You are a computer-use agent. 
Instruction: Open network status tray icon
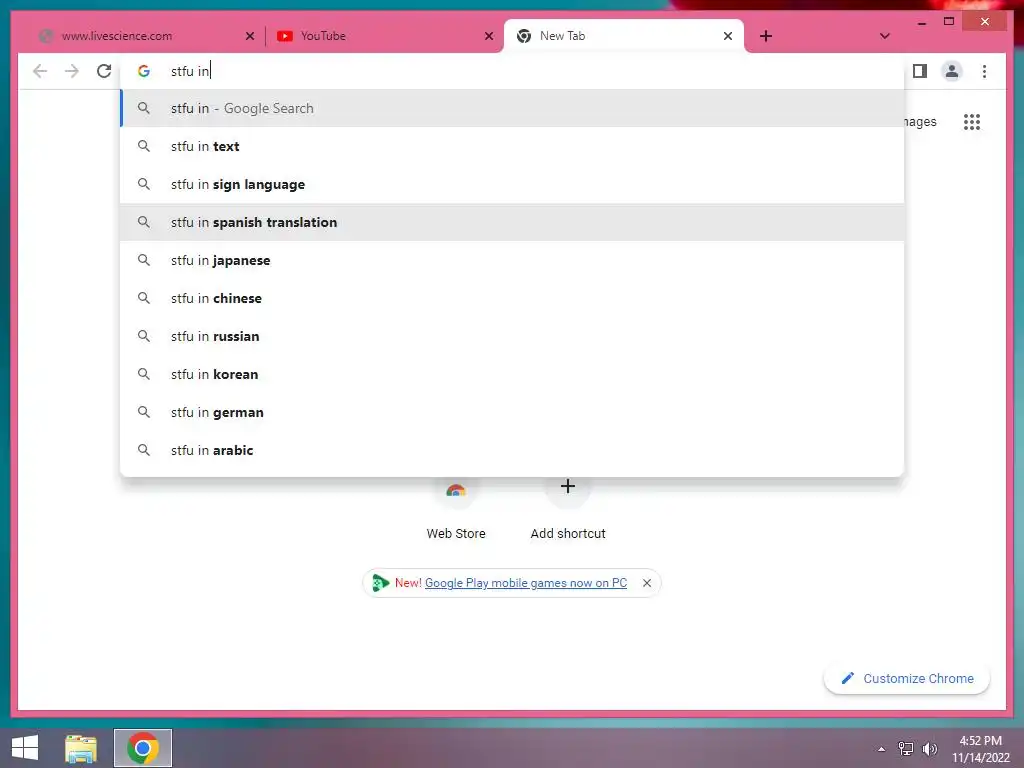point(905,749)
